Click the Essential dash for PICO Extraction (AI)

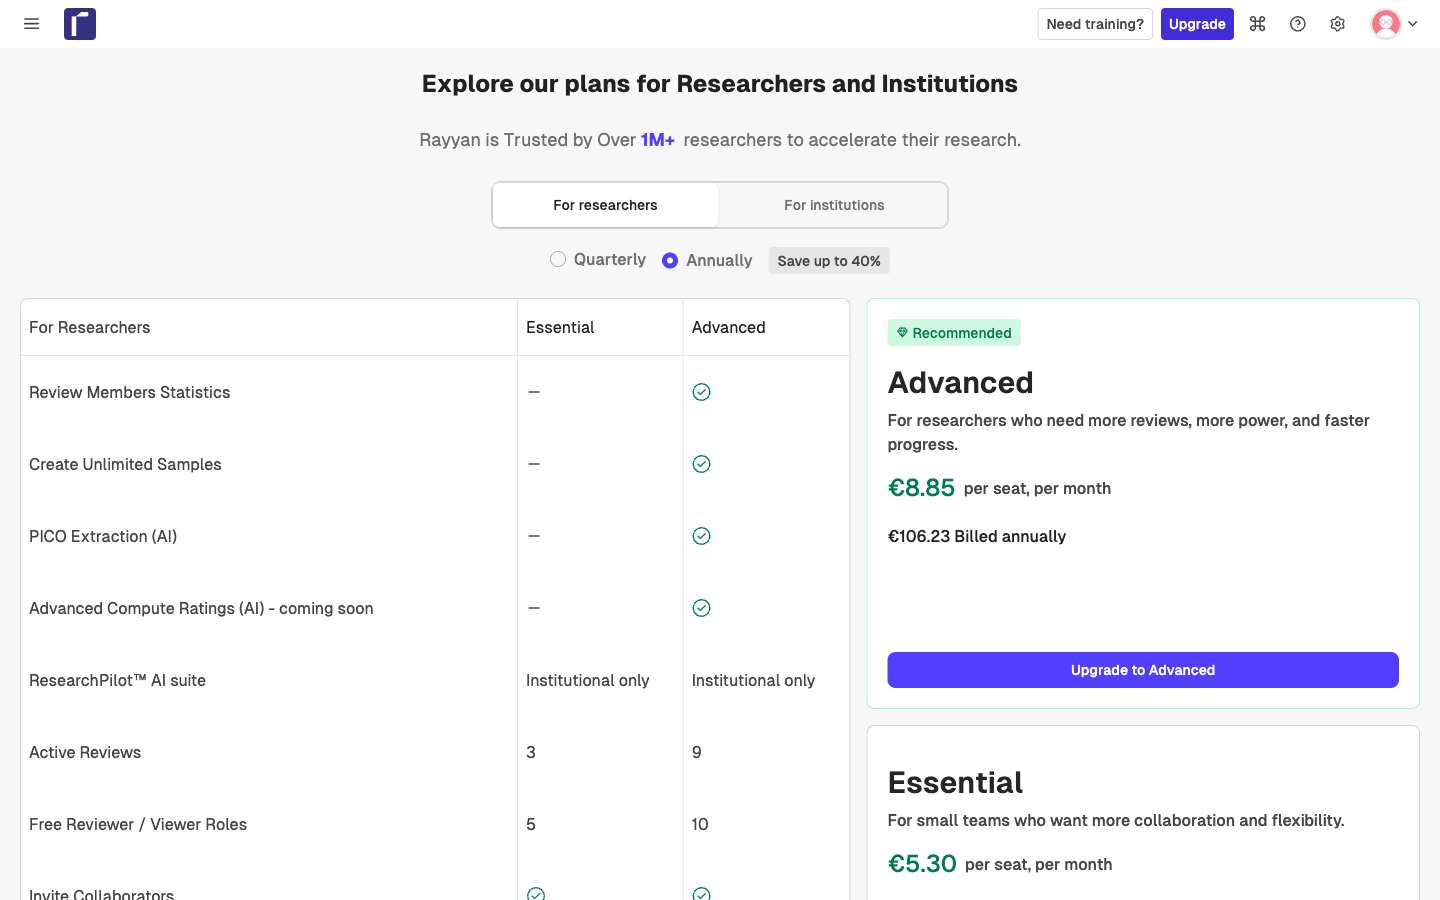click(534, 536)
